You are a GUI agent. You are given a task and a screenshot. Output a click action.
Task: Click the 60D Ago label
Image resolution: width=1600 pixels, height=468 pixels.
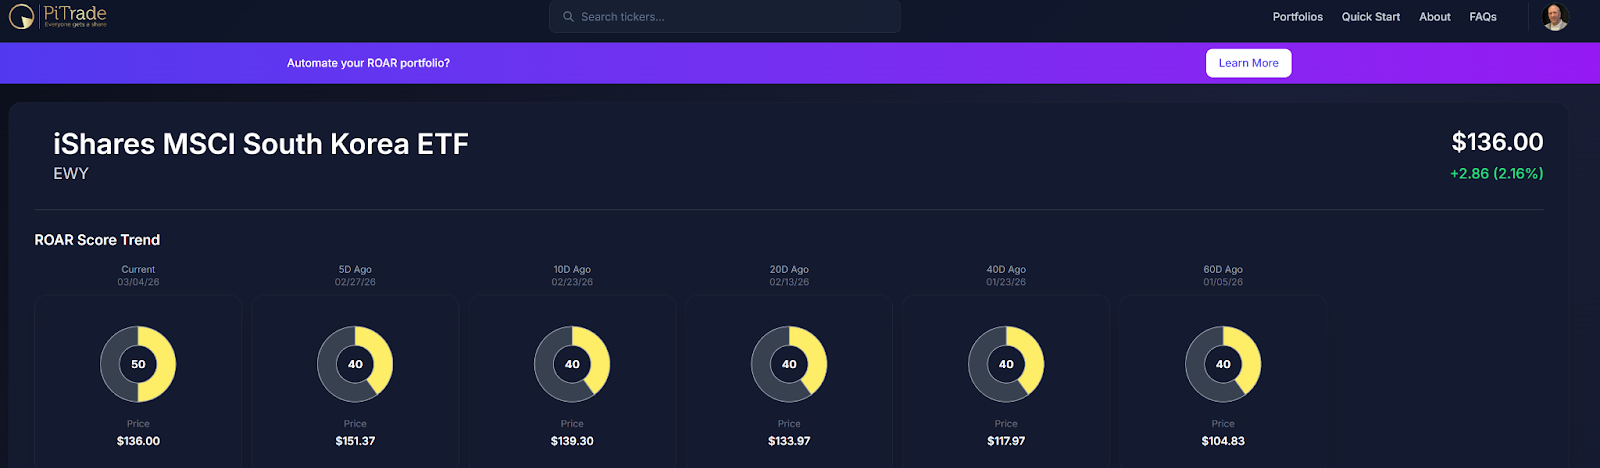point(1223,270)
